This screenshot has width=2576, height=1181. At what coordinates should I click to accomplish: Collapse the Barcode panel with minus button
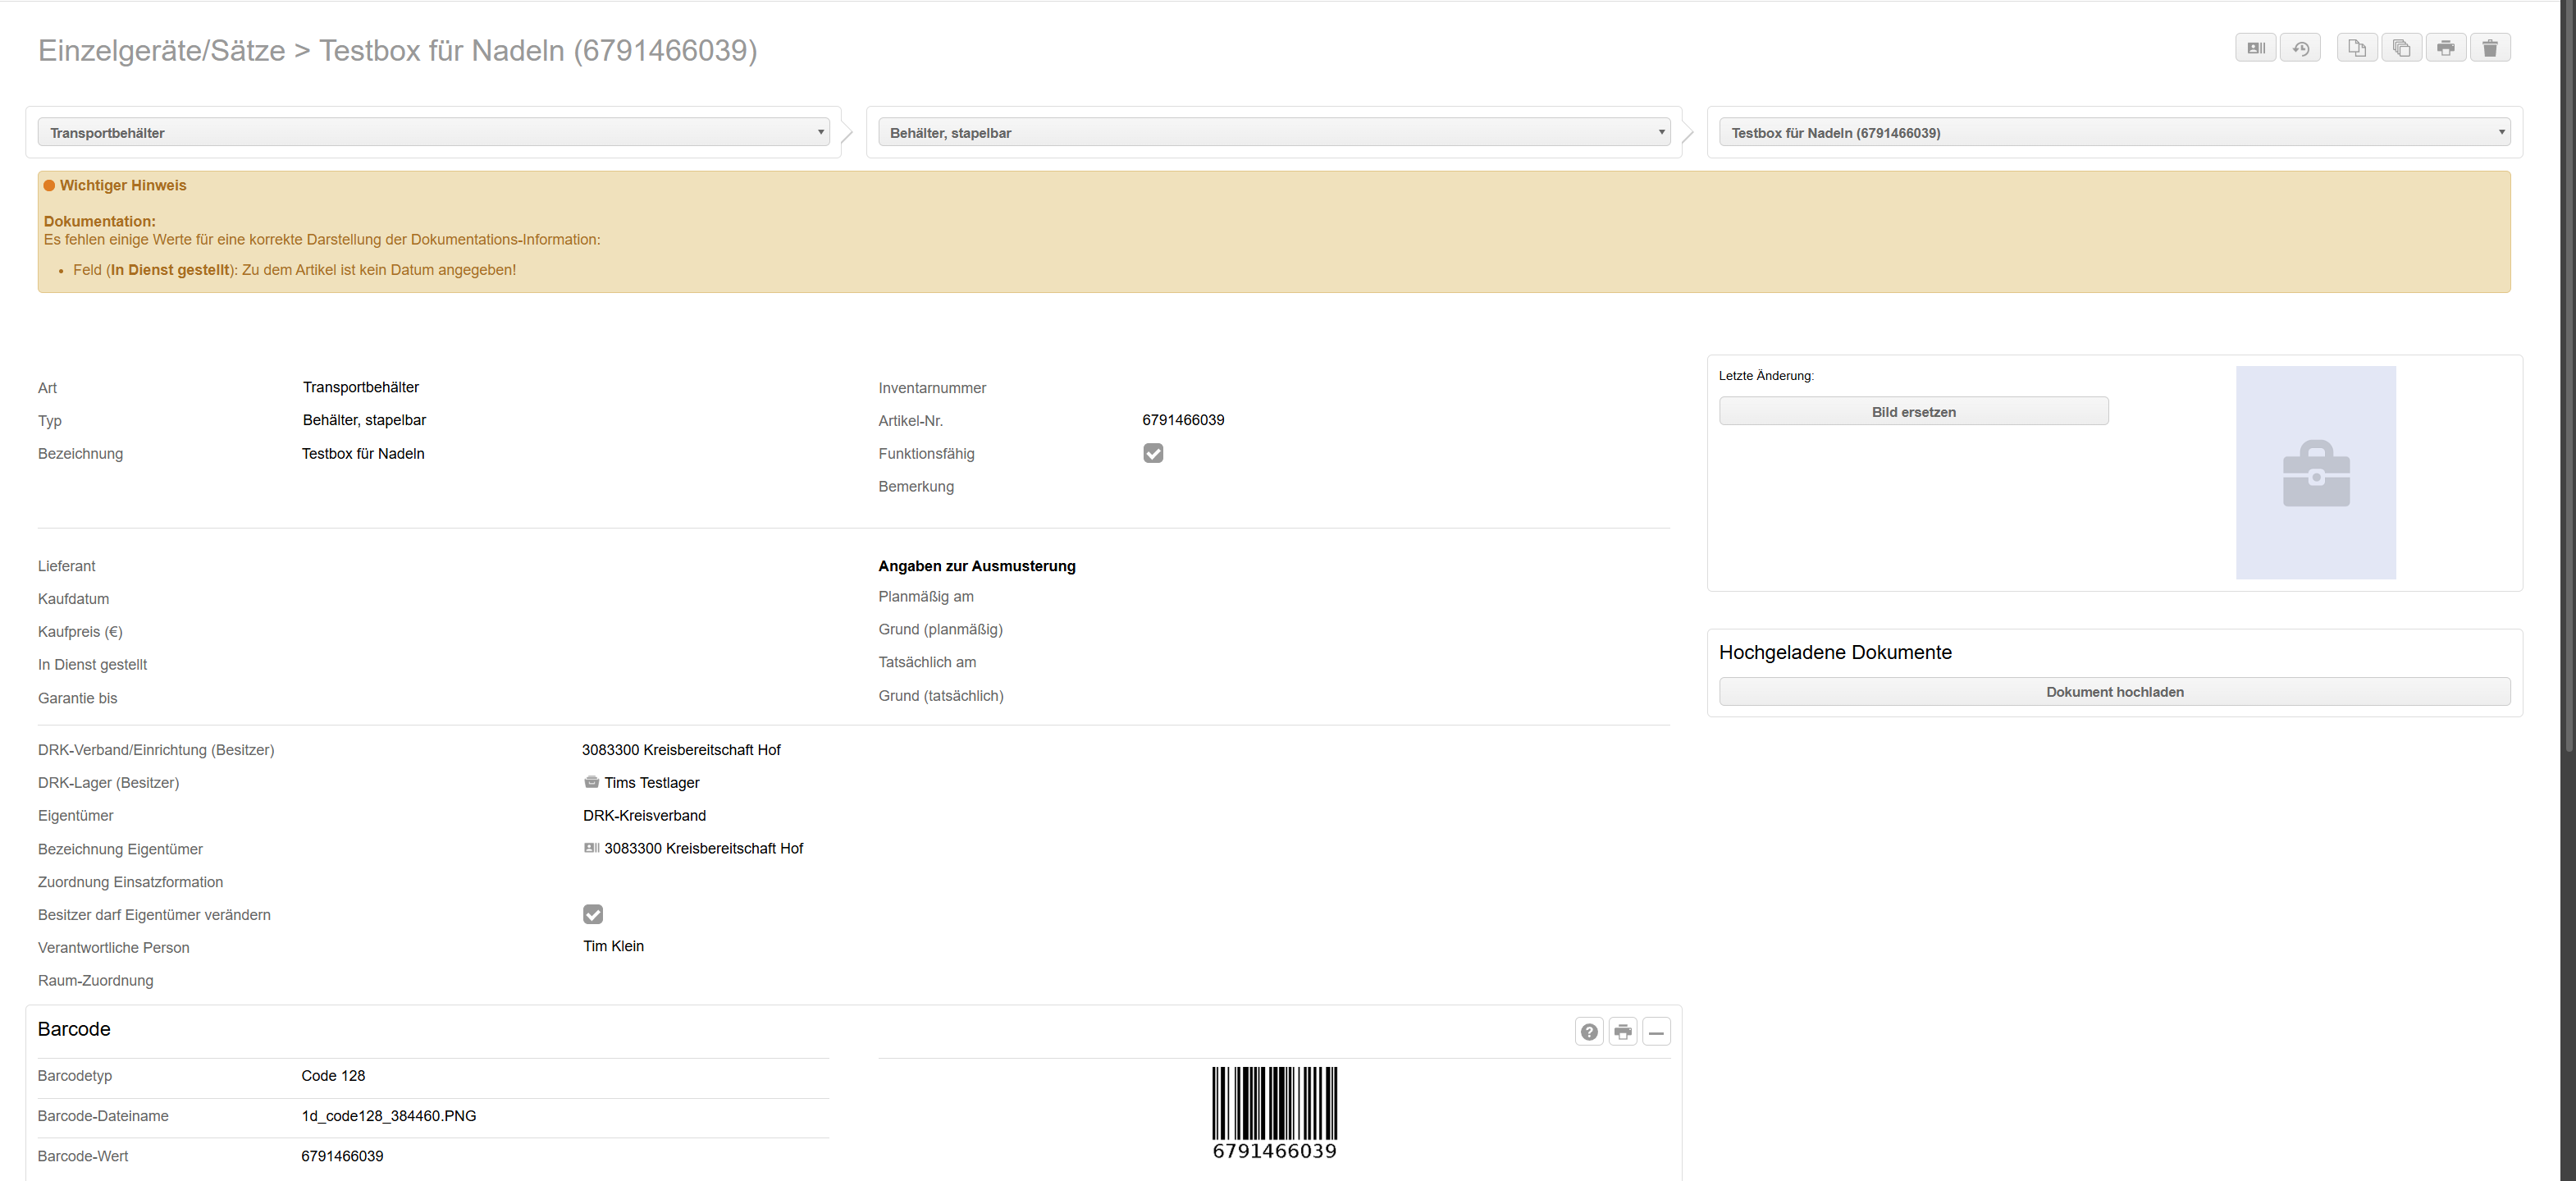coord(1656,1031)
